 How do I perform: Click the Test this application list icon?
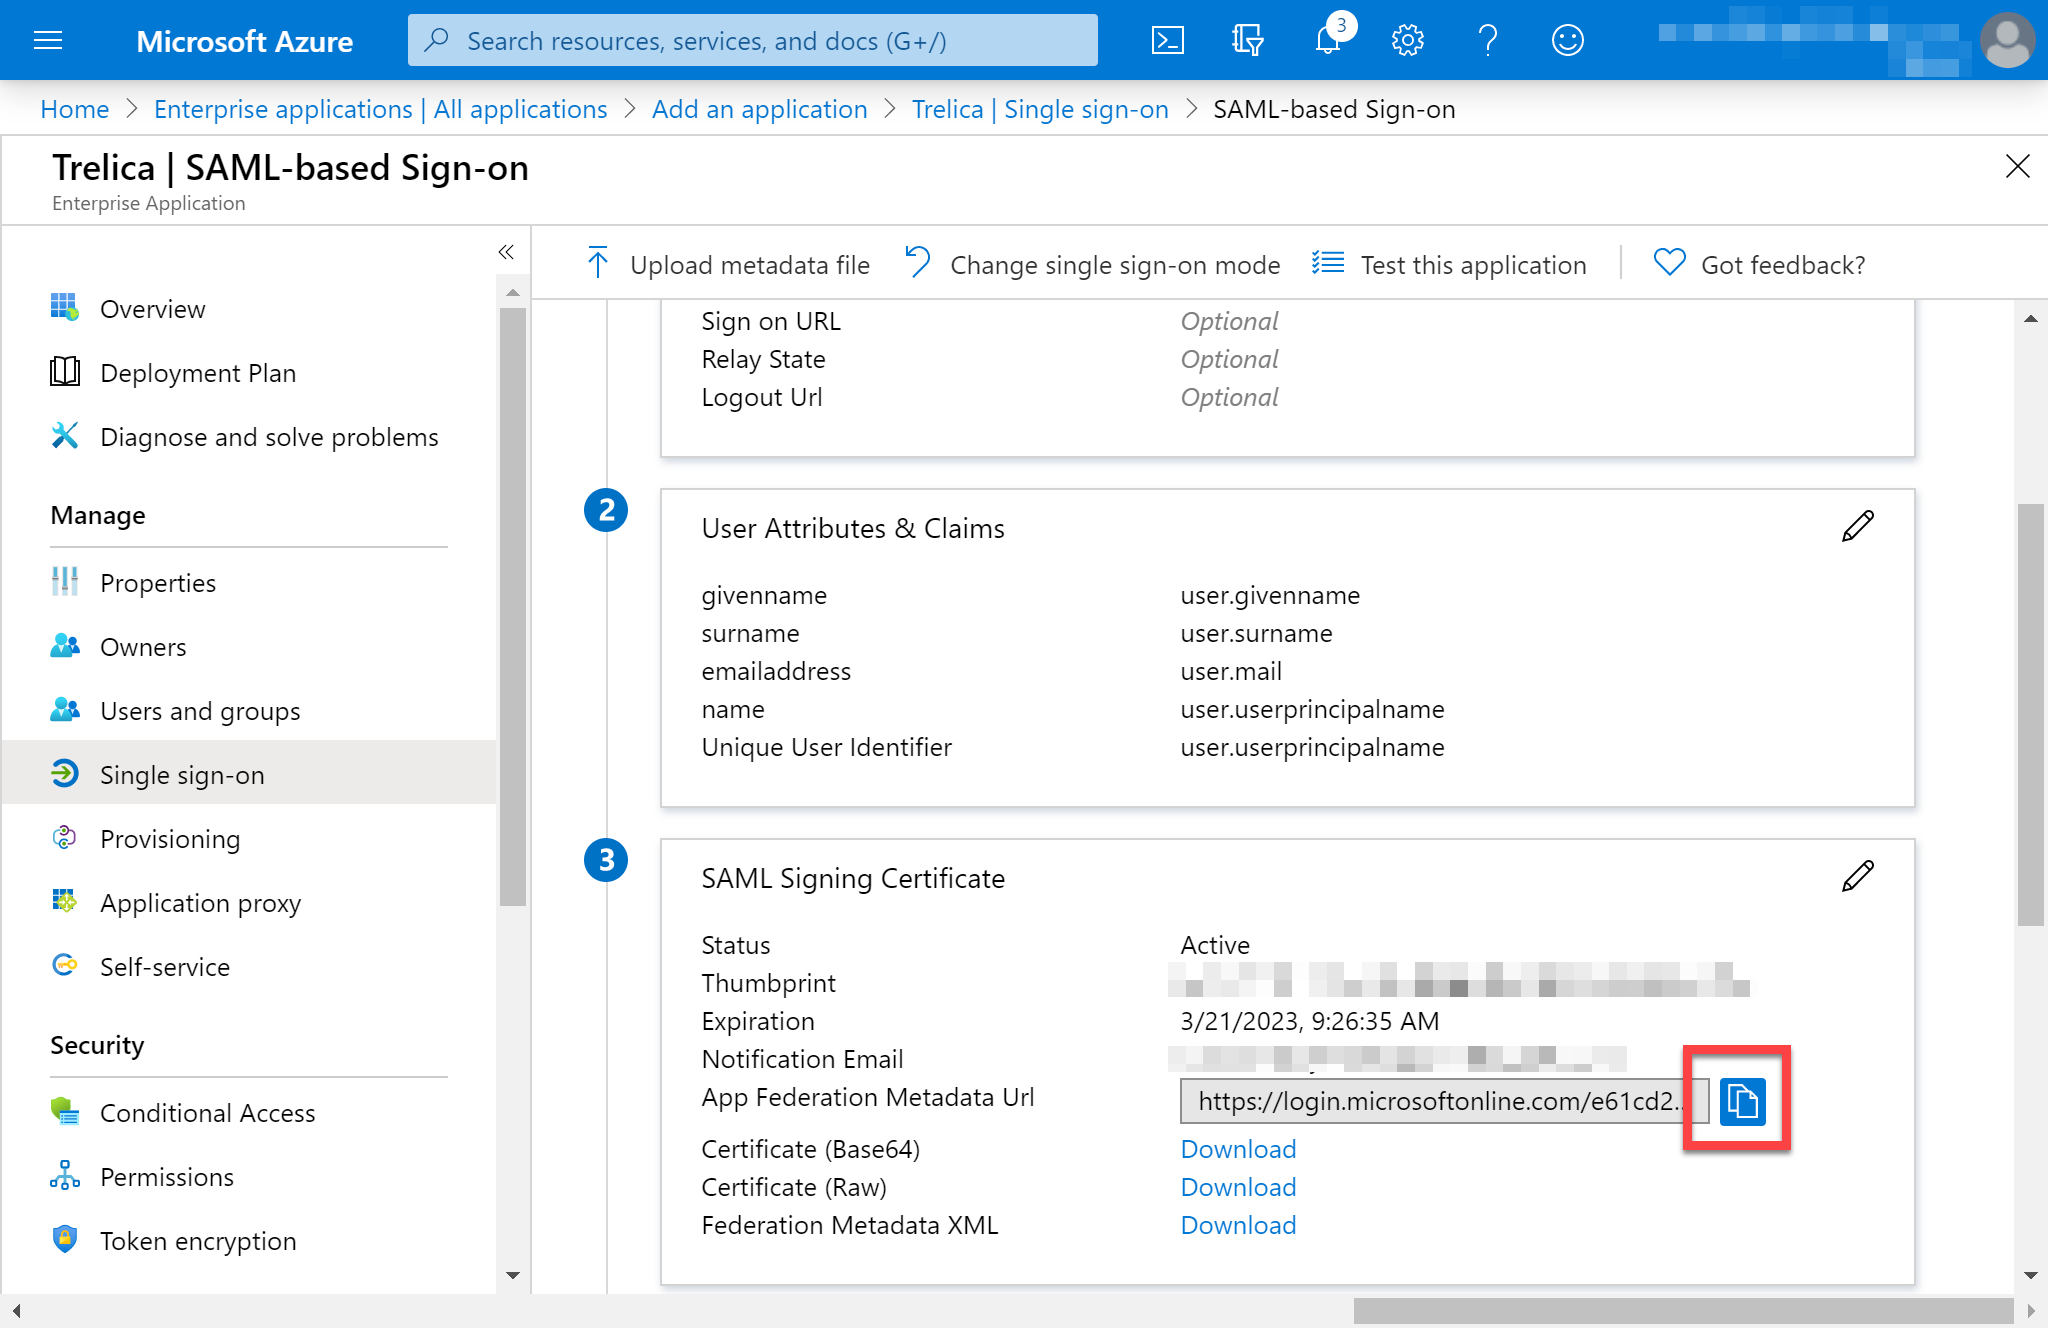1328,263
